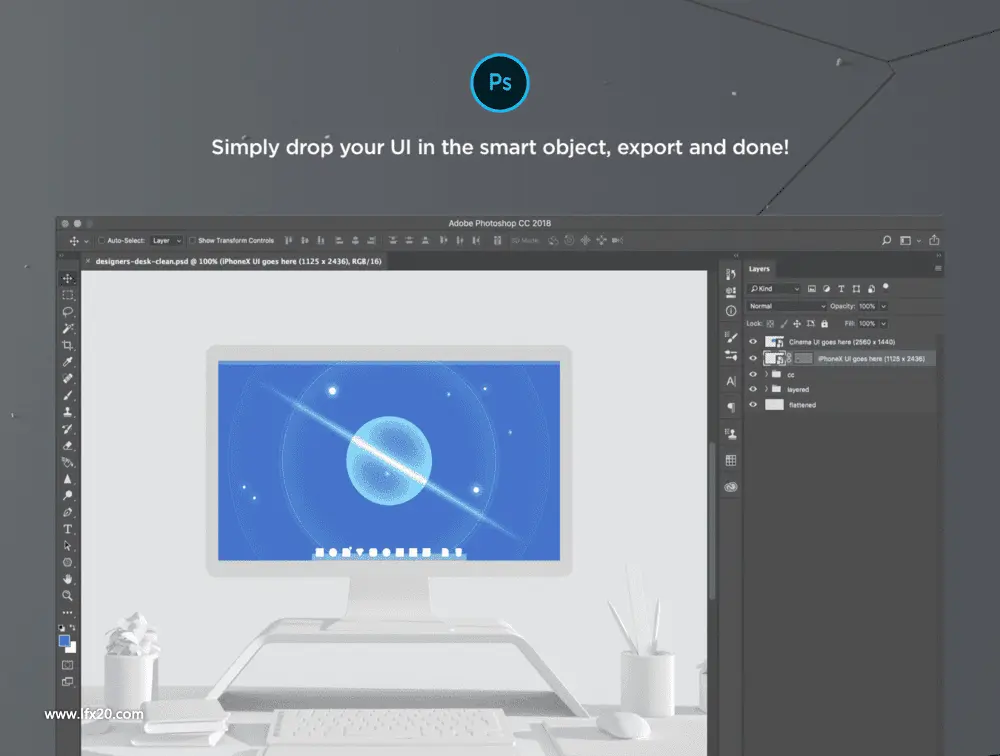The width and height of the screenshot is (1000, 756).
Task: Hide the Cinema UI goes here layer
Action: [x=753, y=341]
